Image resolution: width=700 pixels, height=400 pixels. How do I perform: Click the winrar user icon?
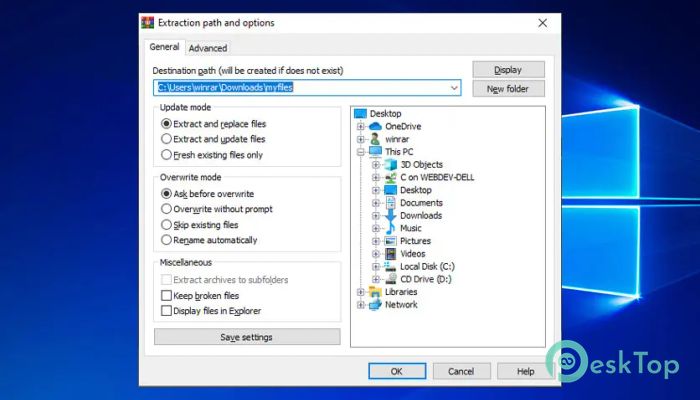point(375,139)
